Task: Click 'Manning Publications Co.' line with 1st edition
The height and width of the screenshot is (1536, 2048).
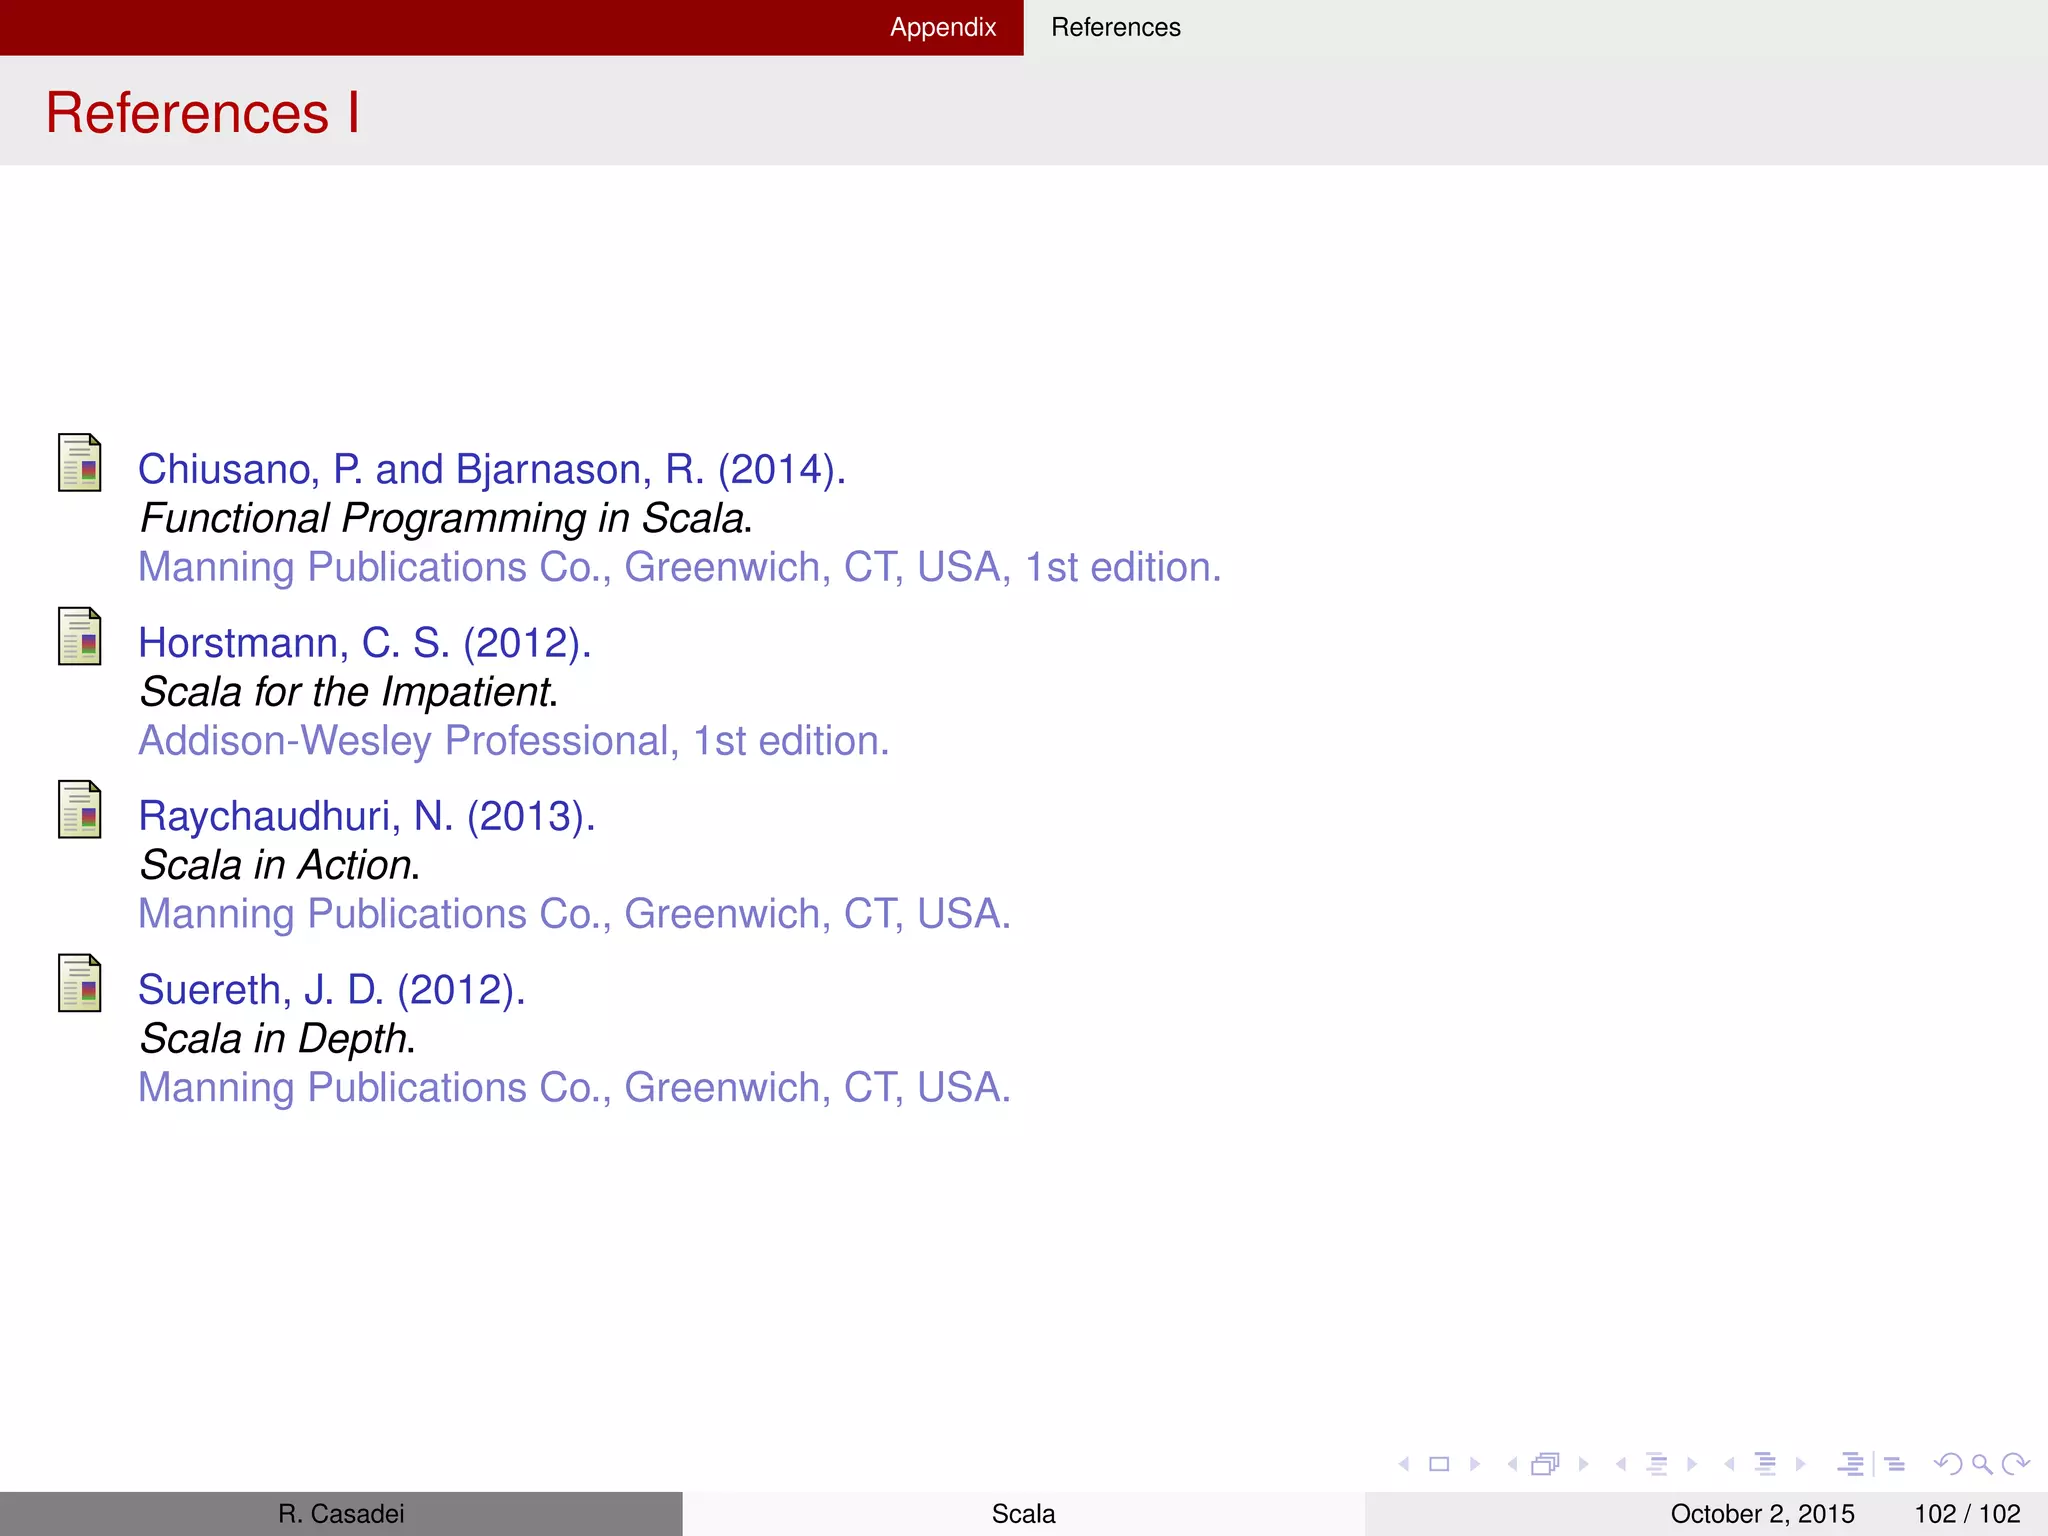Action: point(680,567)
